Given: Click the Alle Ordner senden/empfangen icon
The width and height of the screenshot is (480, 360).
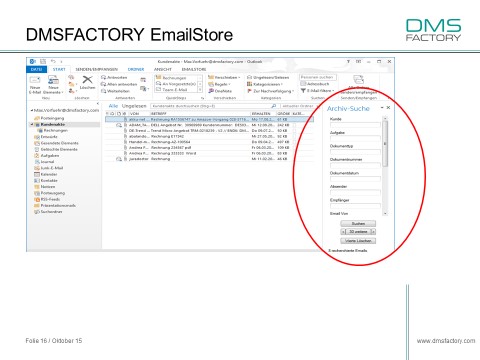Looking at the screenshot, I should tap(358, 80).
